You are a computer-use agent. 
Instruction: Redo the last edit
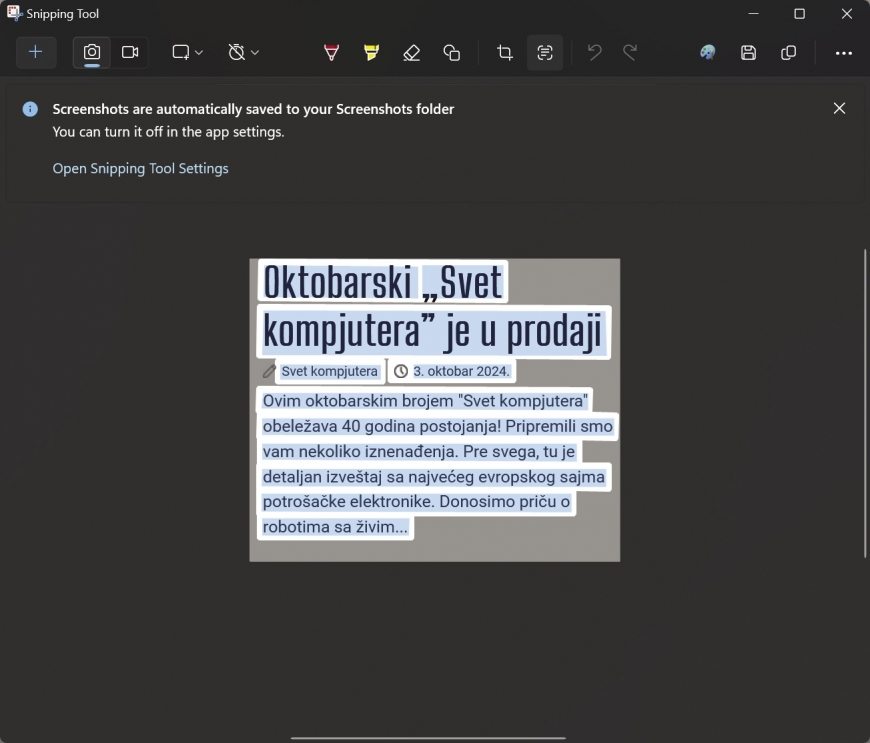630,53
